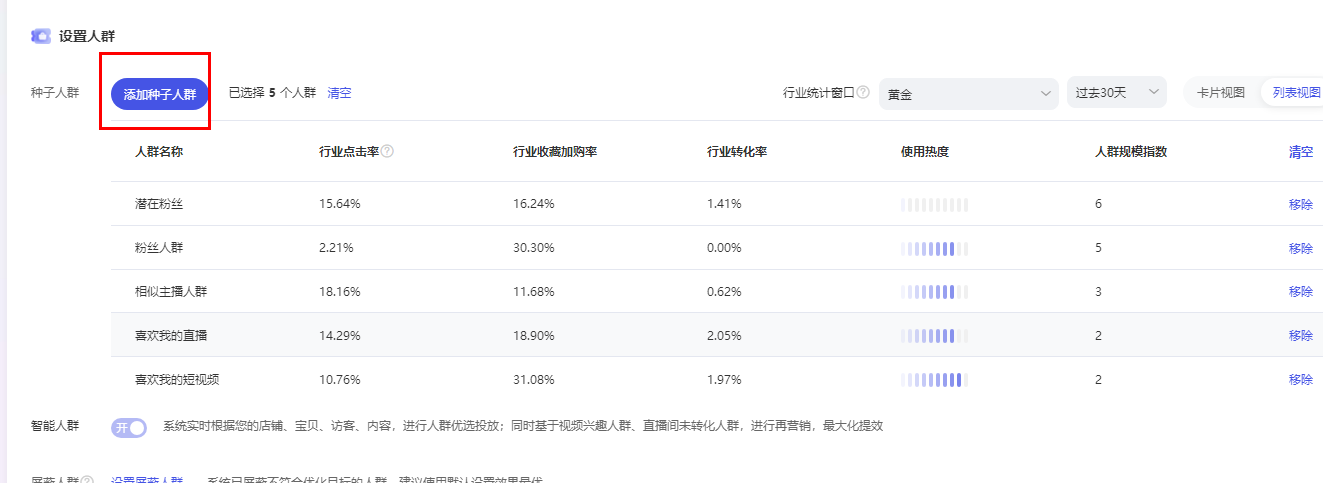
Task: Remove the 粉丝人群 row
Action: coord(1300,248)
